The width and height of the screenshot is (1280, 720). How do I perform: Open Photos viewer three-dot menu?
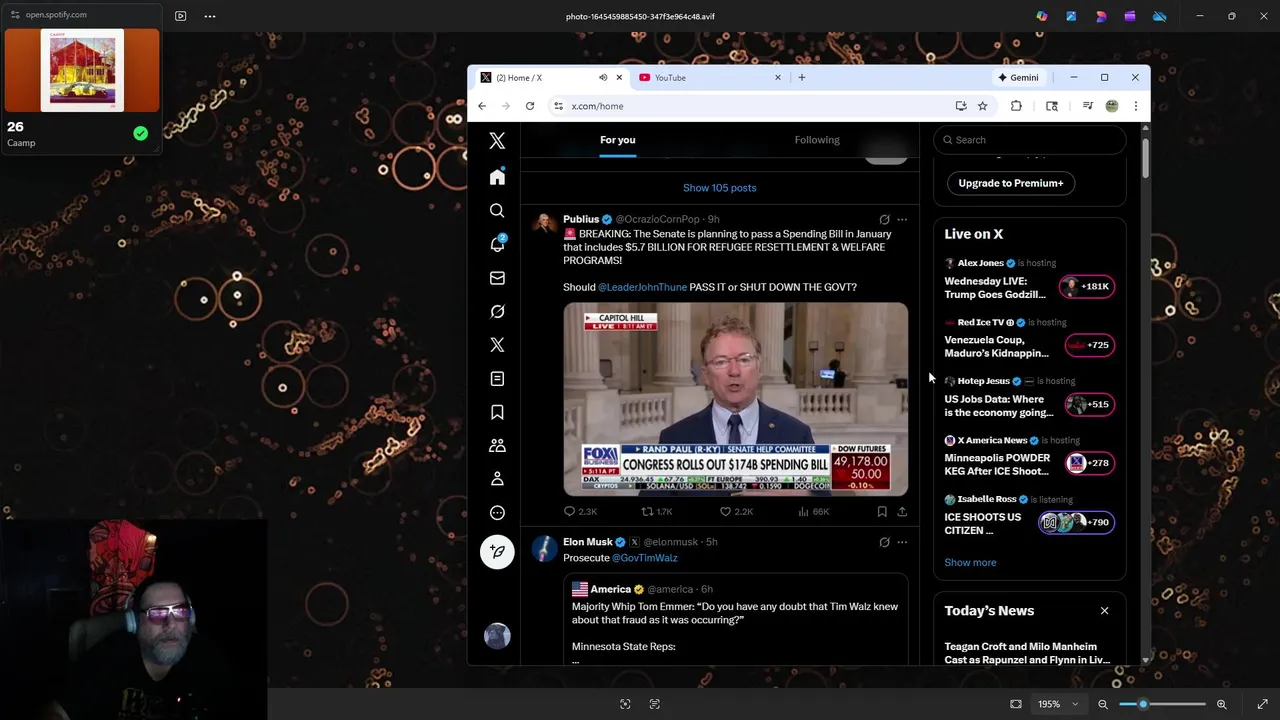coord(210,16)
